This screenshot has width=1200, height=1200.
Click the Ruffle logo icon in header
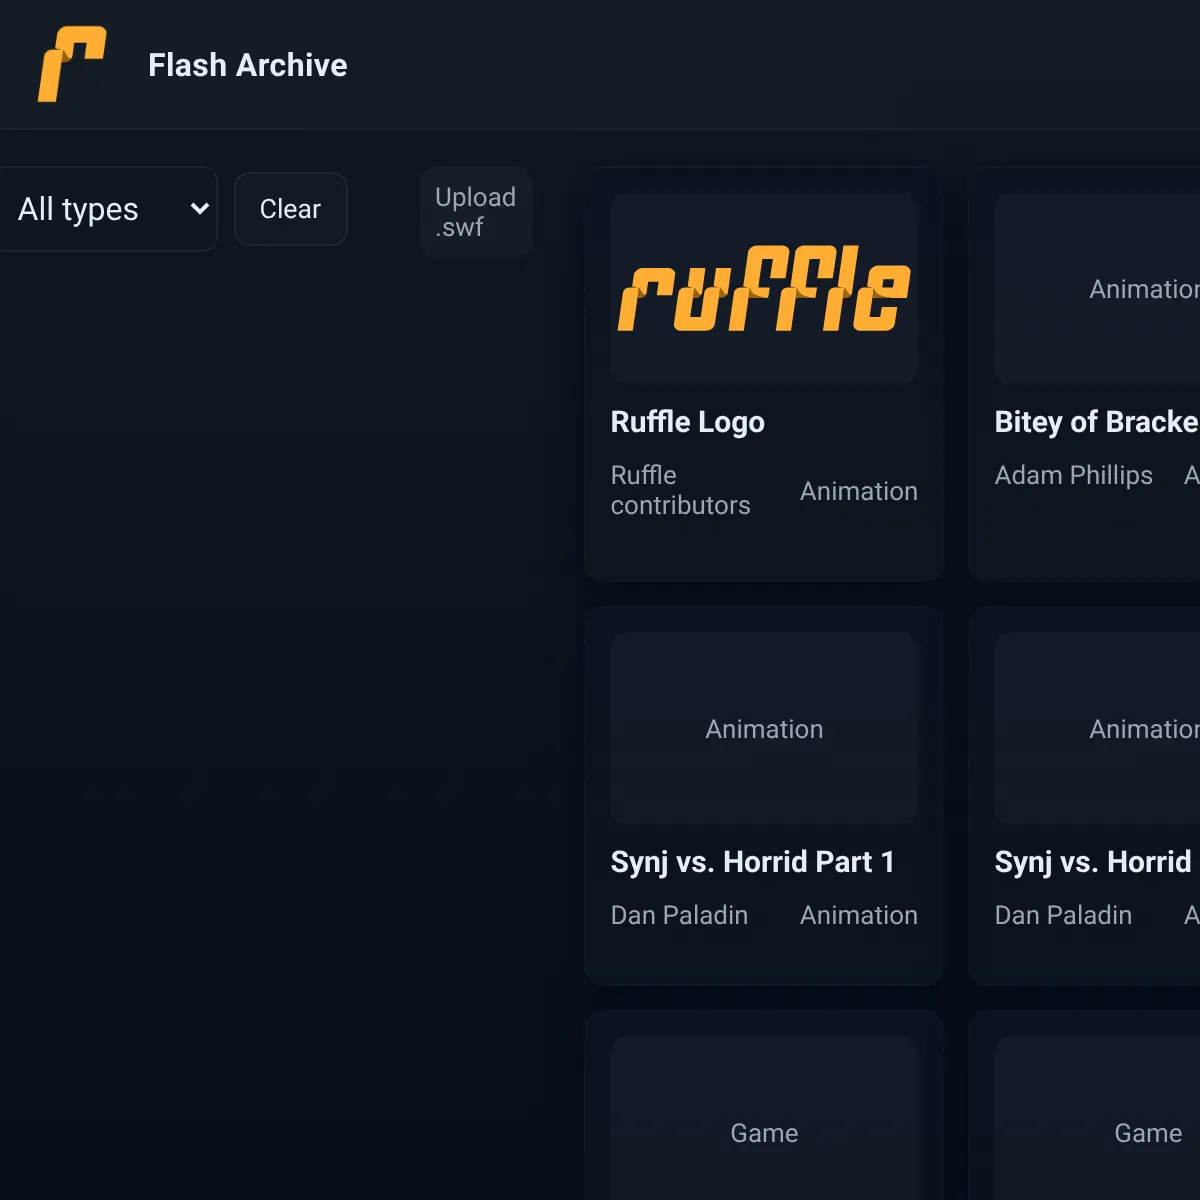(72, 64)
